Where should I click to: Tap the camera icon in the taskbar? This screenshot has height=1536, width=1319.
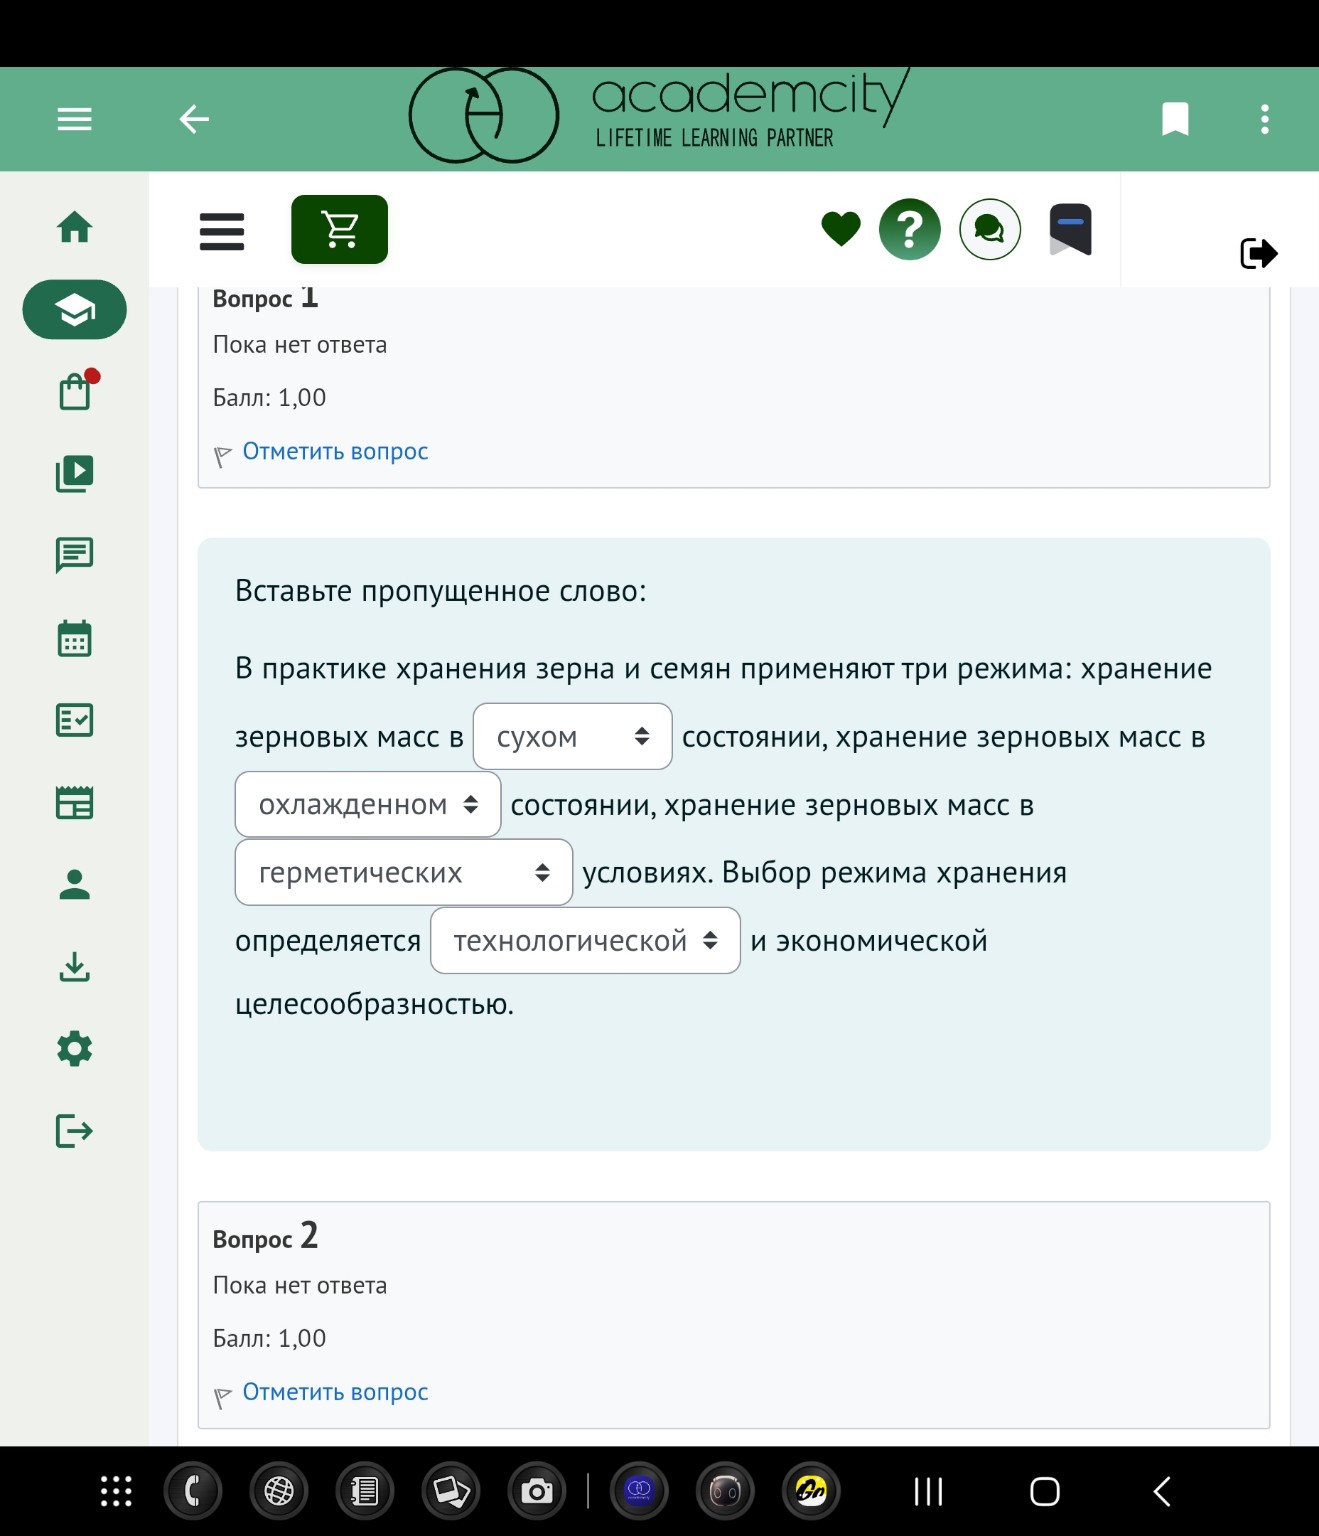point(537,1491)
